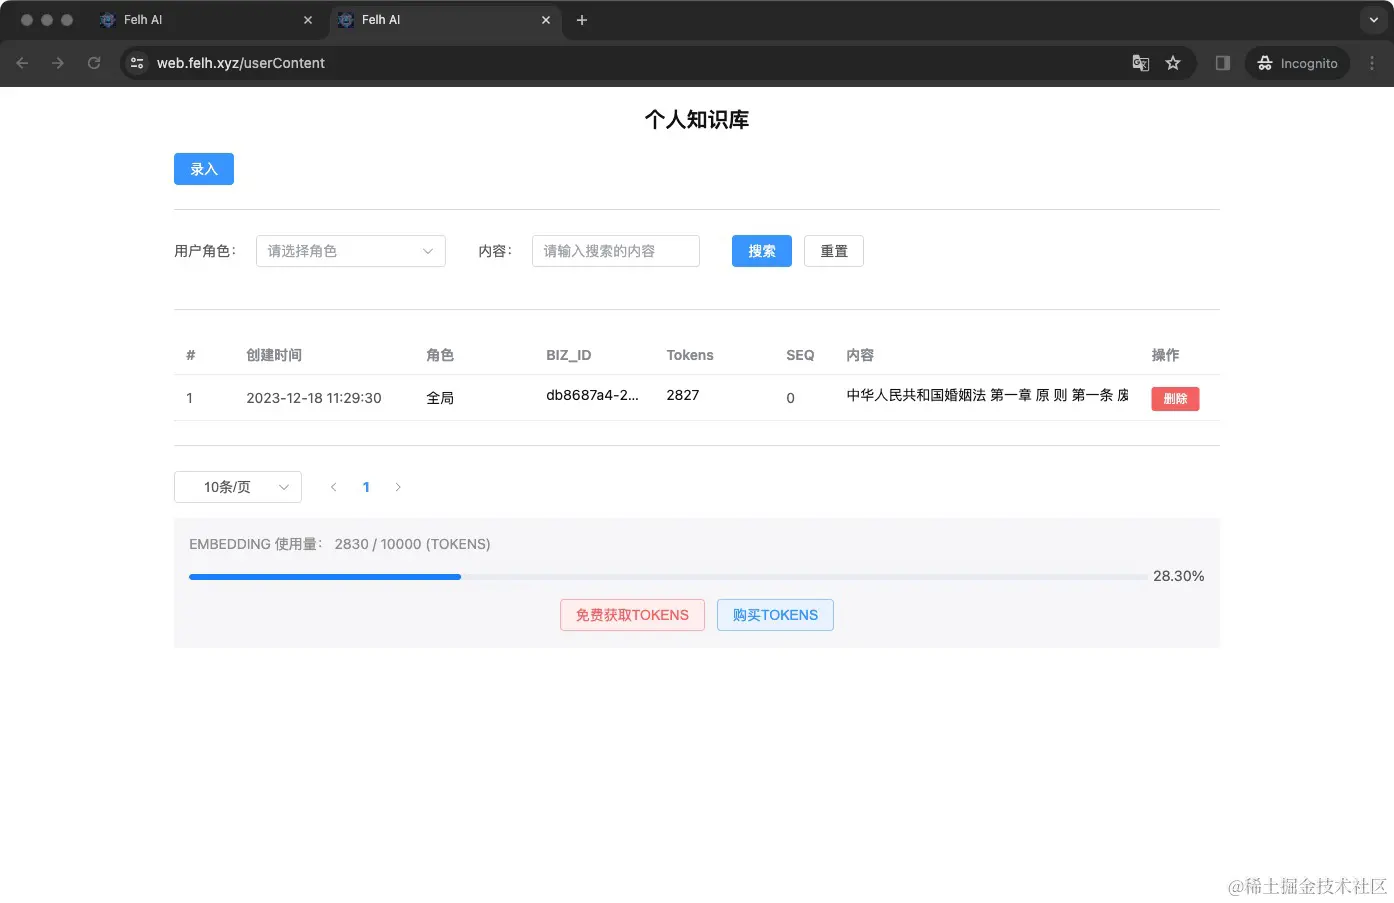Click the previous page left chevron
The height and width of the screenshot is (903, 1394).
pos(334,487)
